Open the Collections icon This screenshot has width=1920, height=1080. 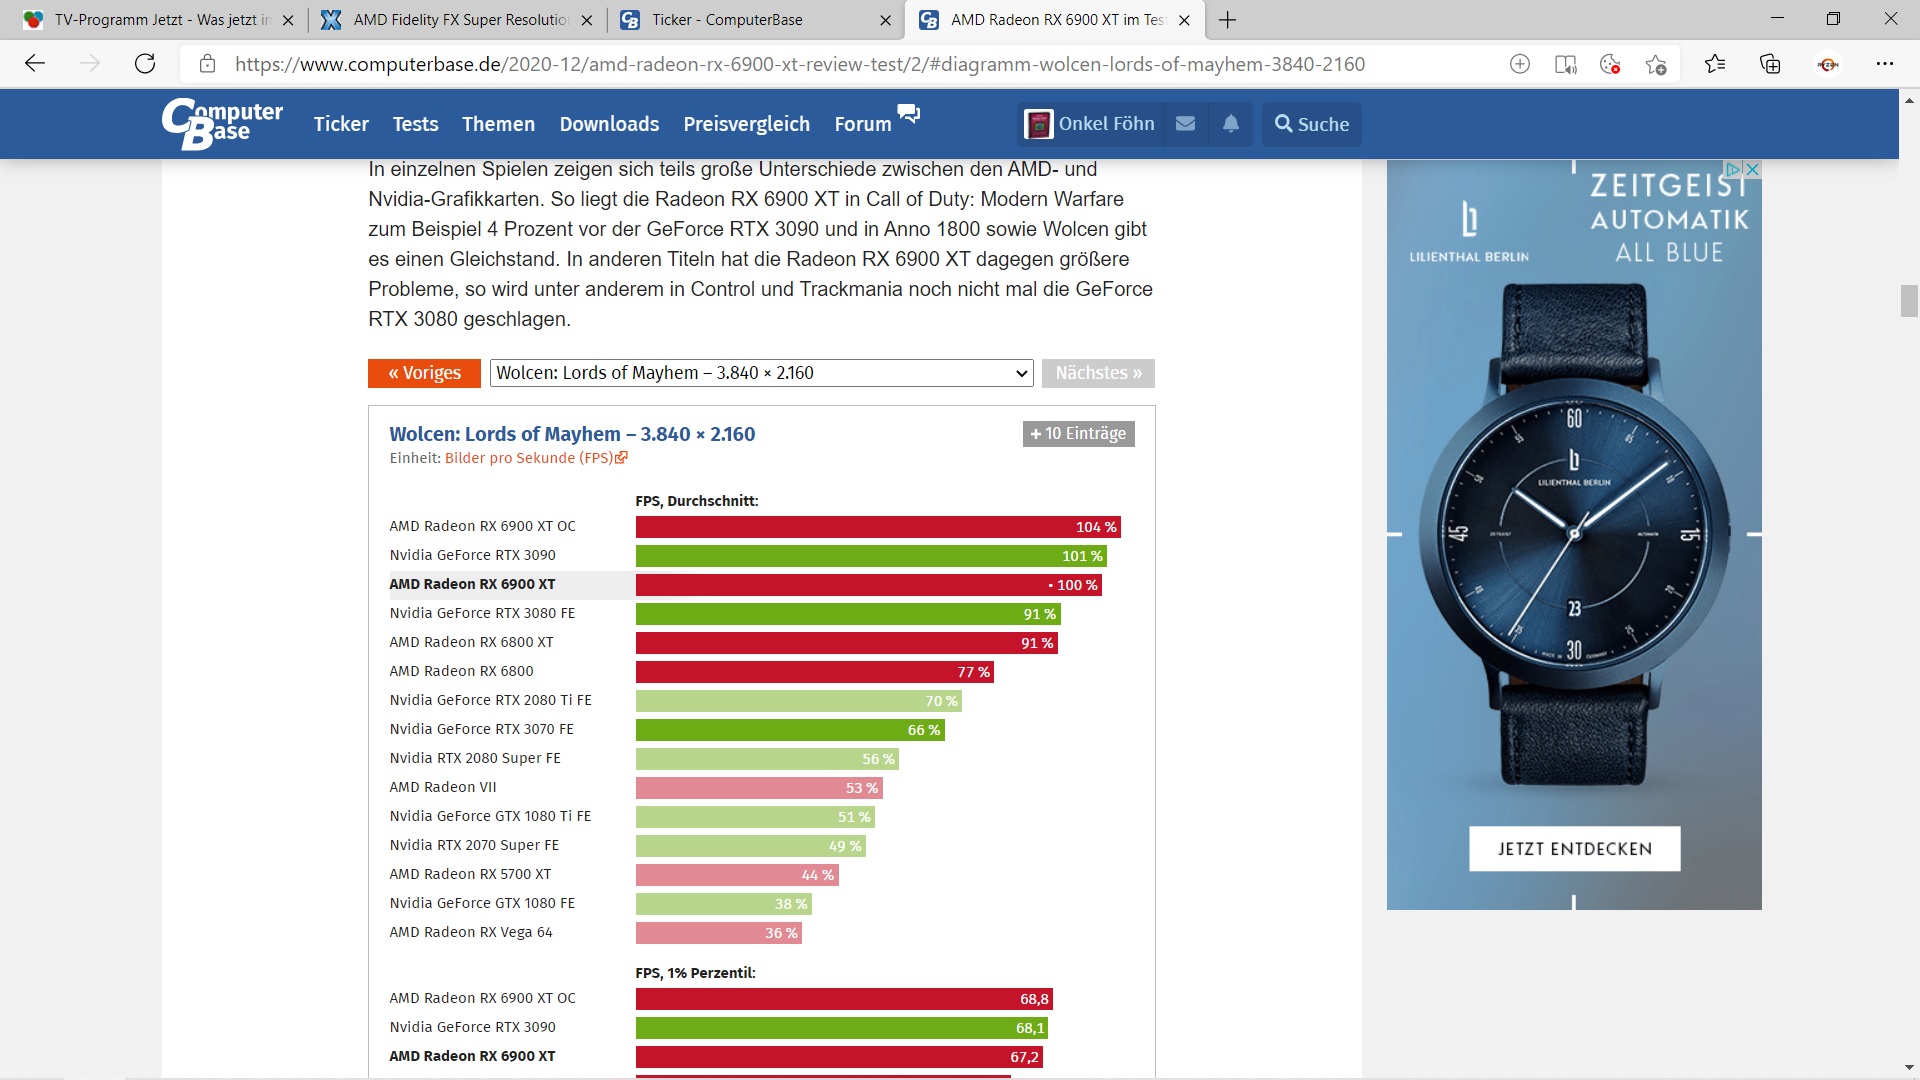[1770, 65]
